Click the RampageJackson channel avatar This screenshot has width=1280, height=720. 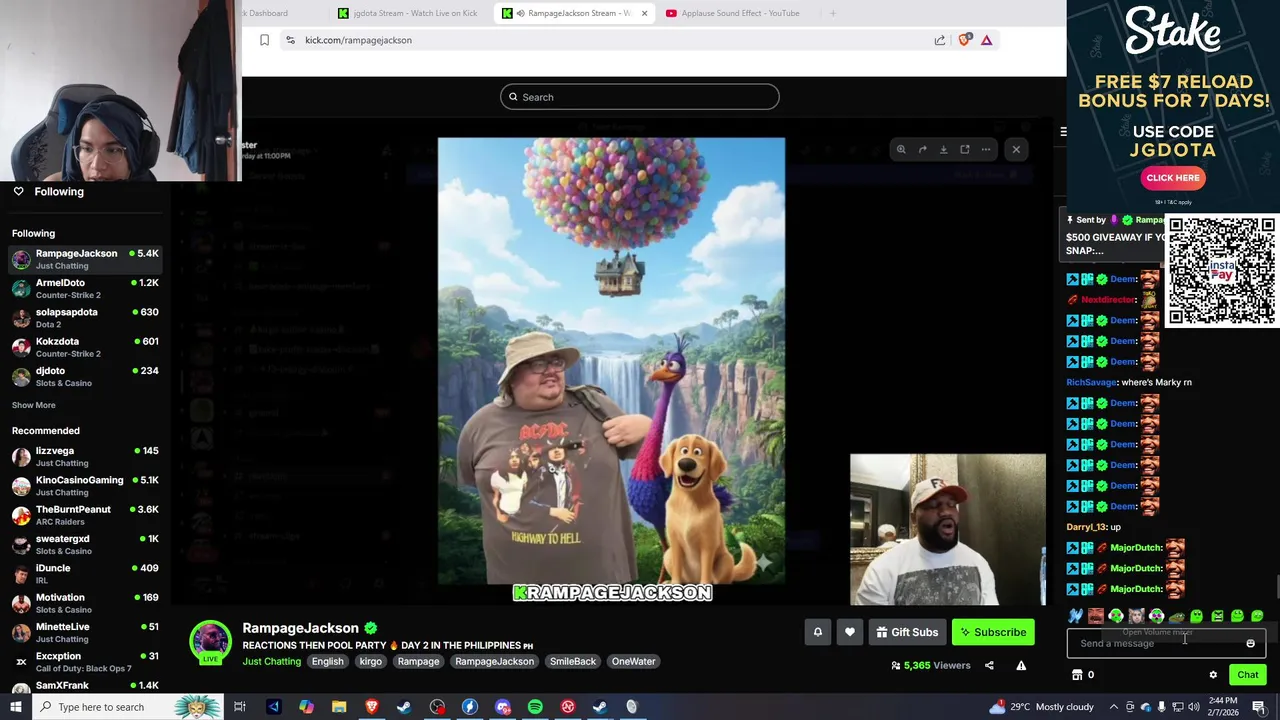[x=211, y=643]
